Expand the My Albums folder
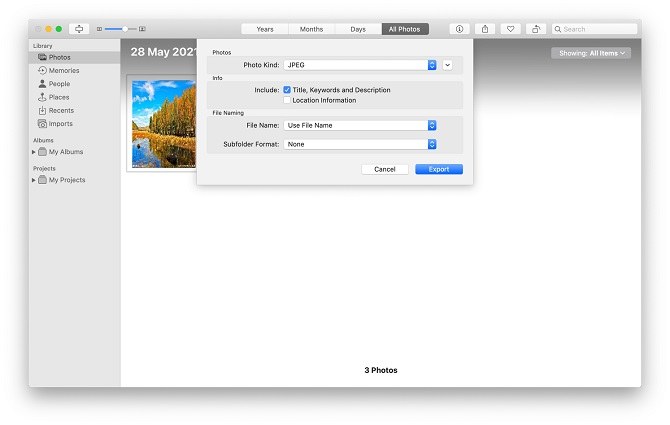The image size is (670, 425). click(x=34, y=152)
